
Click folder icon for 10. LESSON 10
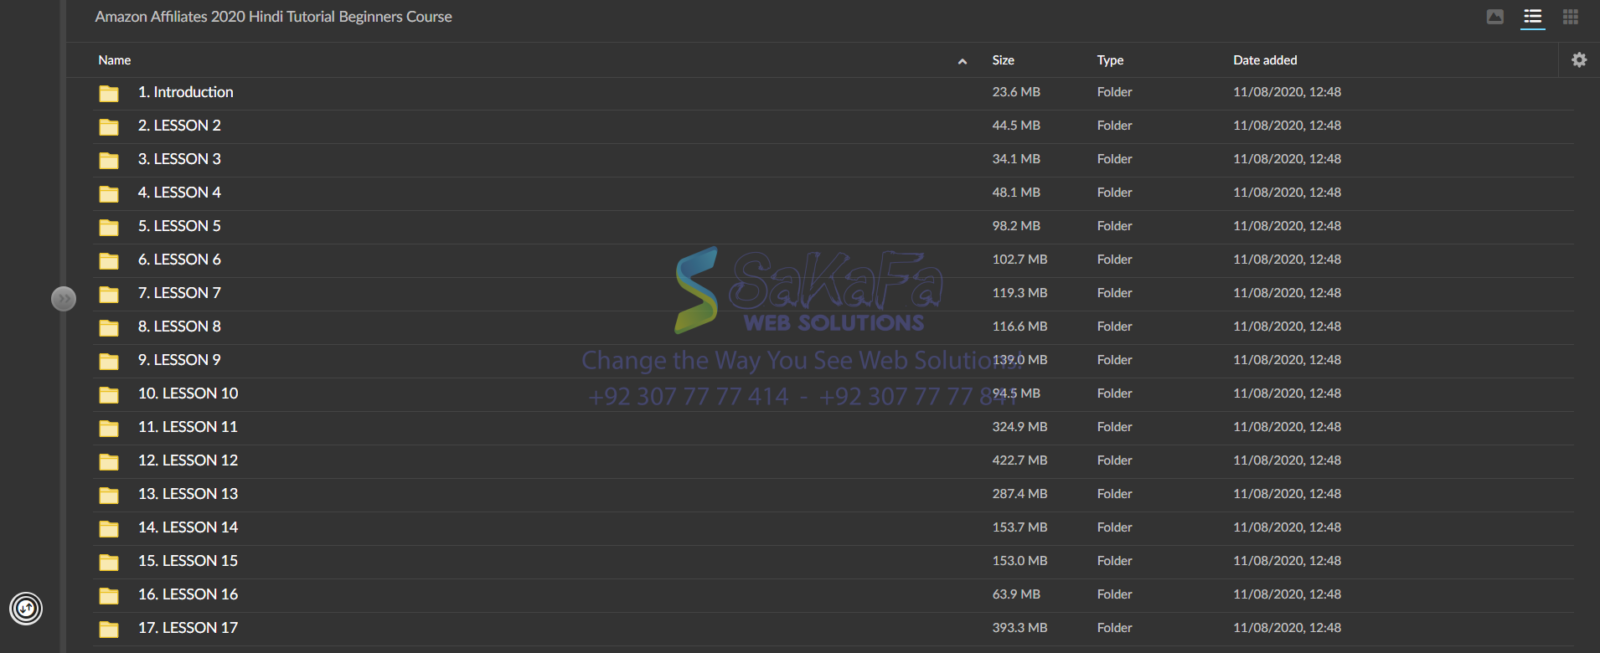click(x=109, y=395)
